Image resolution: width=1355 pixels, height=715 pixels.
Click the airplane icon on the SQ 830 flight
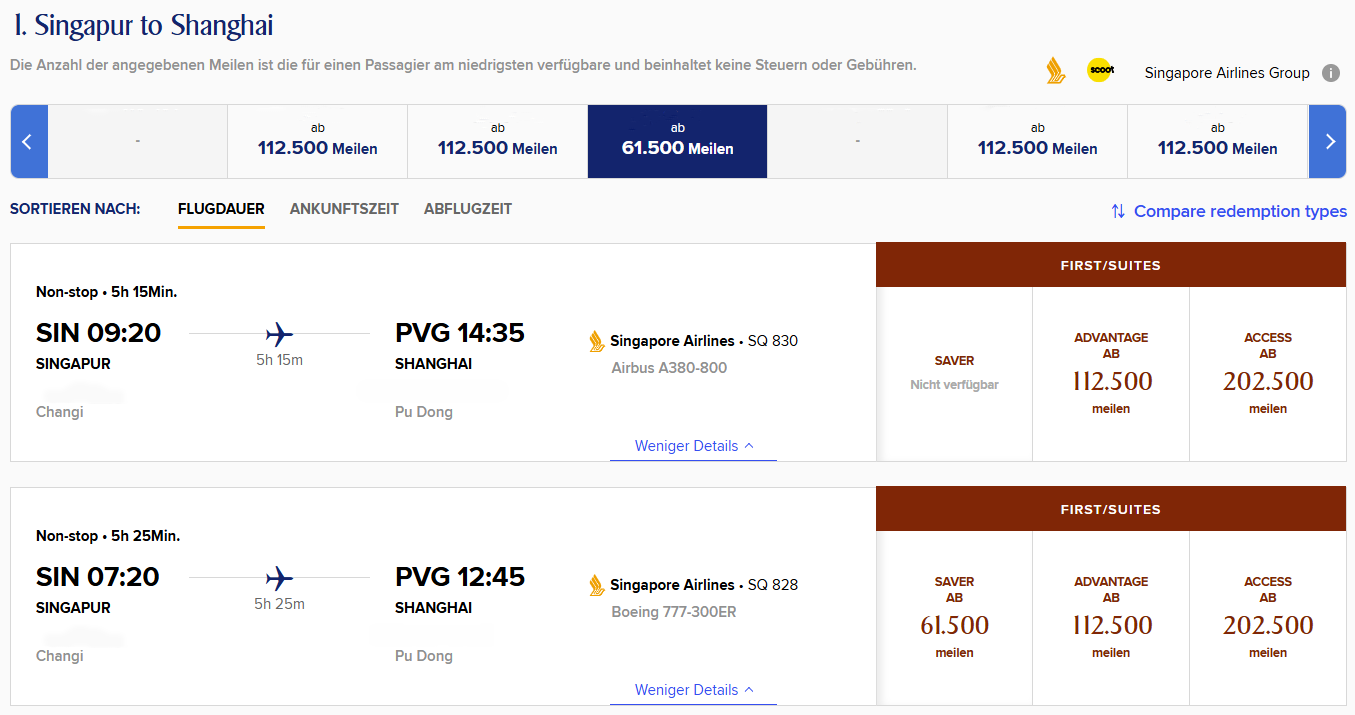(x=279, y=333)
